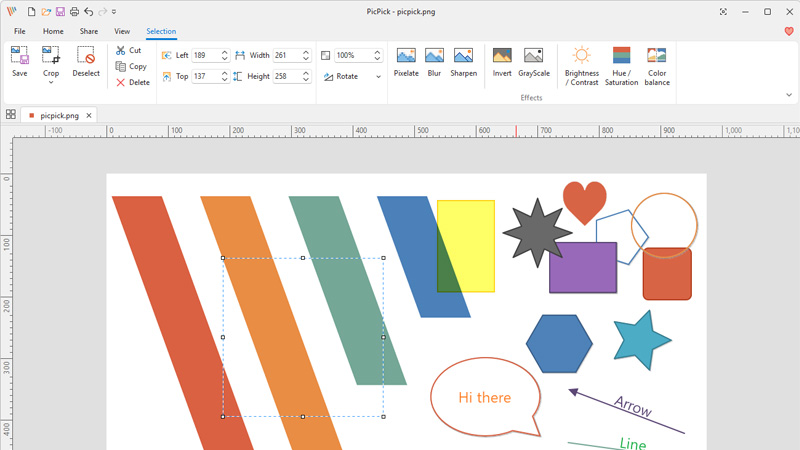Image resolution: width=800 pixels, height=450 pixels.
Task: Click the resize icon beside 100%
Action: tap(326, 55)
